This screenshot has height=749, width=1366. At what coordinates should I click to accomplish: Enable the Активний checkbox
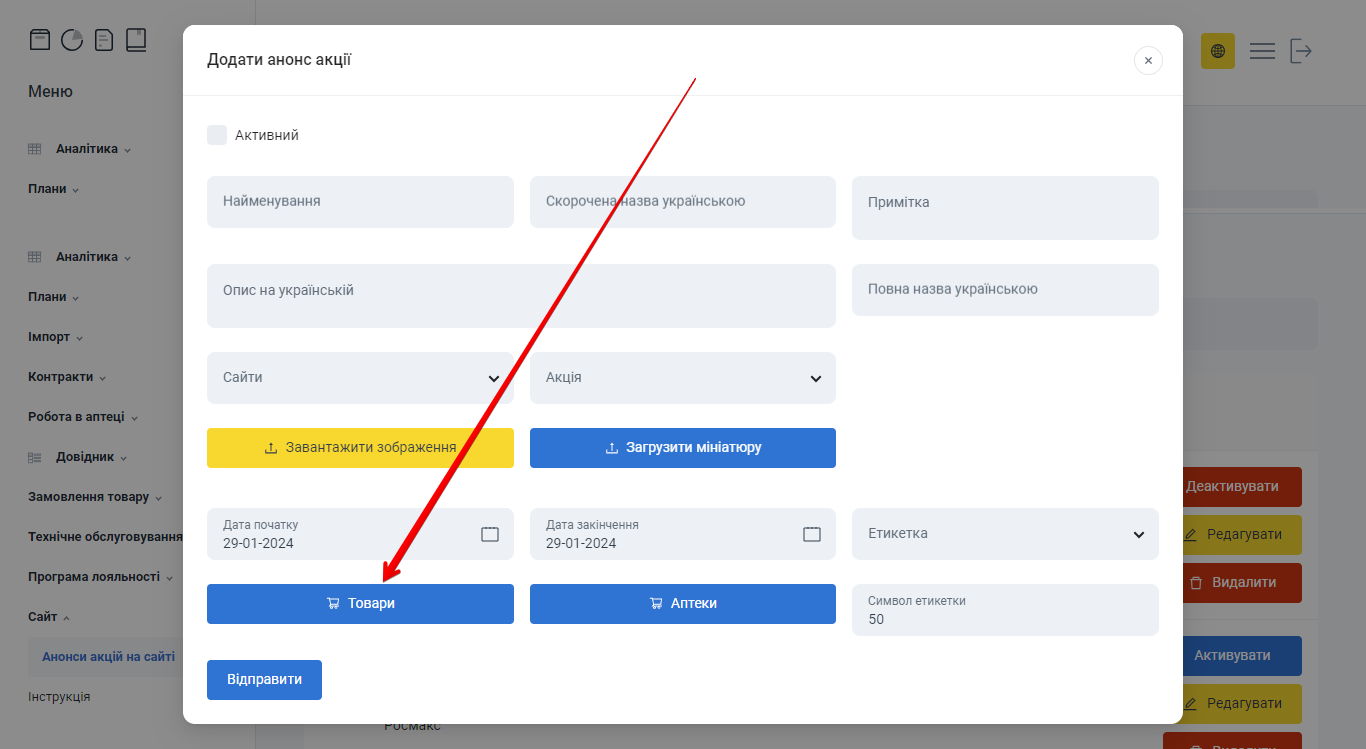pos(217,135)
